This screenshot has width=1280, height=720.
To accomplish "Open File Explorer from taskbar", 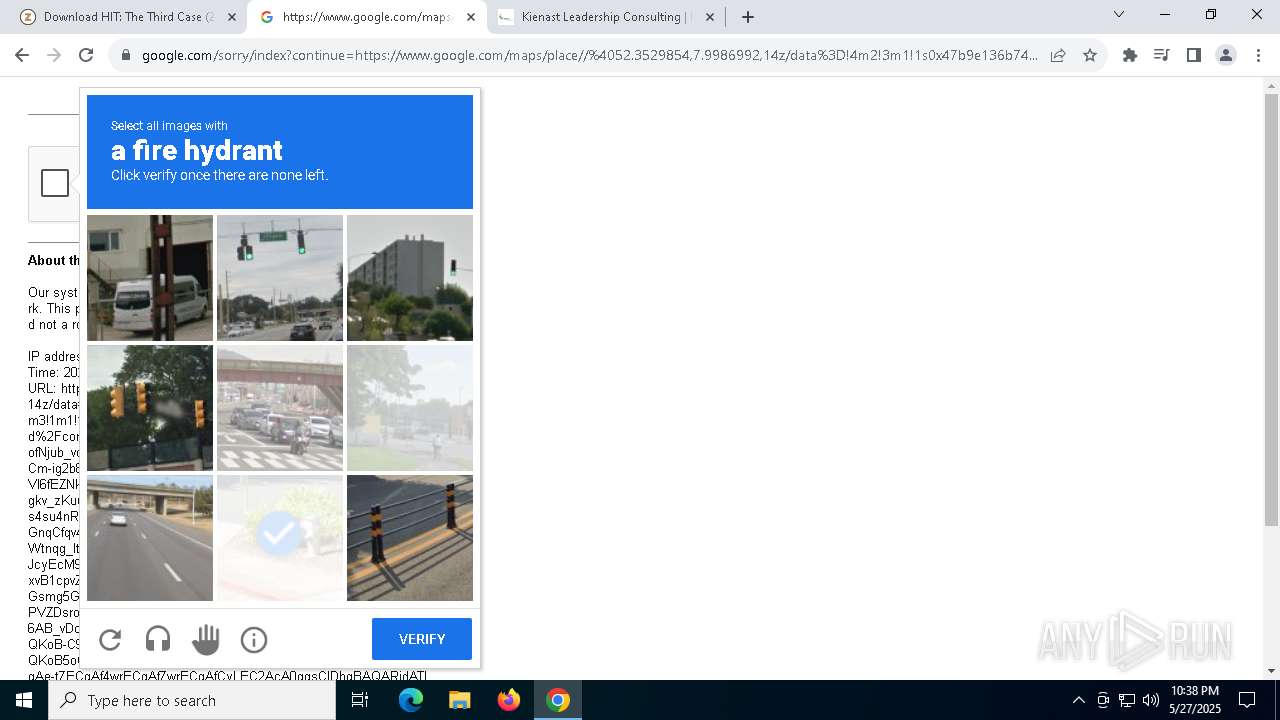I will click(x=459, y=700).
